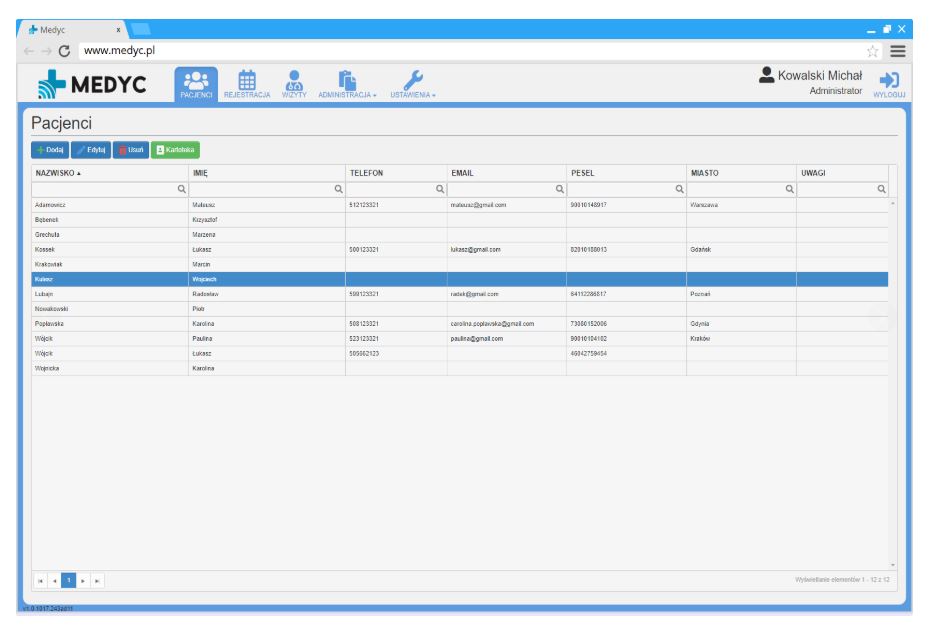Select the Poplawska Karolina patient row
The width and height of the screenshot is (932, 632).
110,324
